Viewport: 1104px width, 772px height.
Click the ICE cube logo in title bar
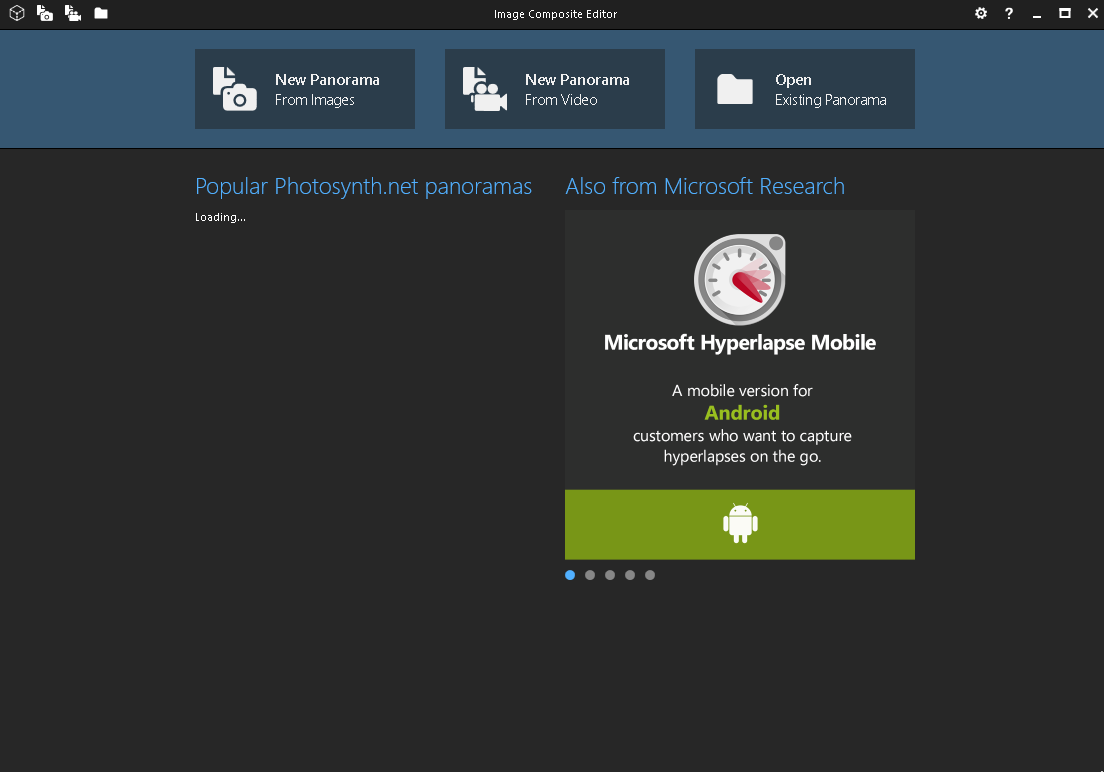tap(17, 13)
